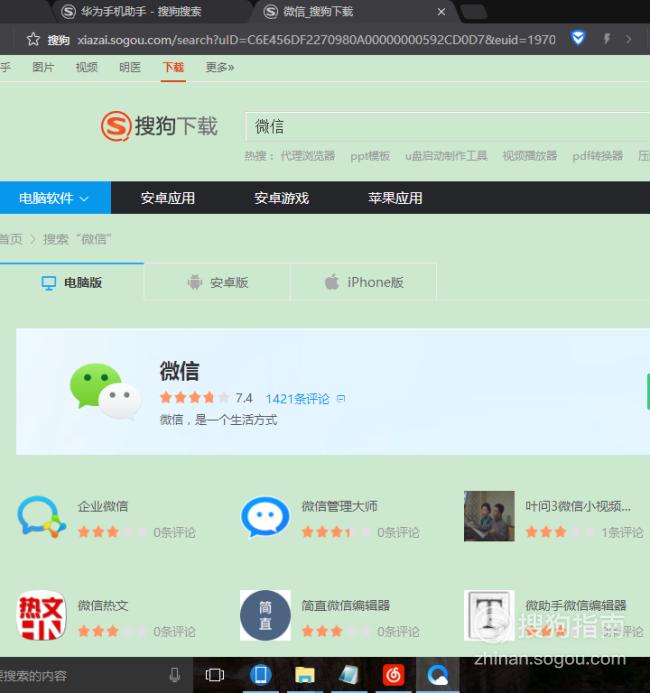Open the 简直微信编辑器 title link
The image size is (650, 693).
coord(346,605)
